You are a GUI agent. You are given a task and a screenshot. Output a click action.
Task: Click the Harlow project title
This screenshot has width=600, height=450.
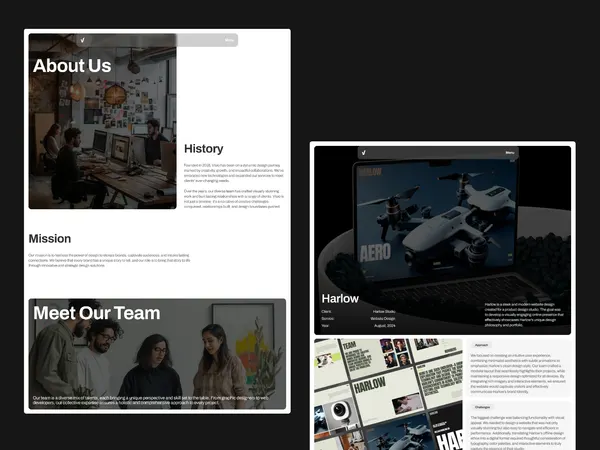340,298
